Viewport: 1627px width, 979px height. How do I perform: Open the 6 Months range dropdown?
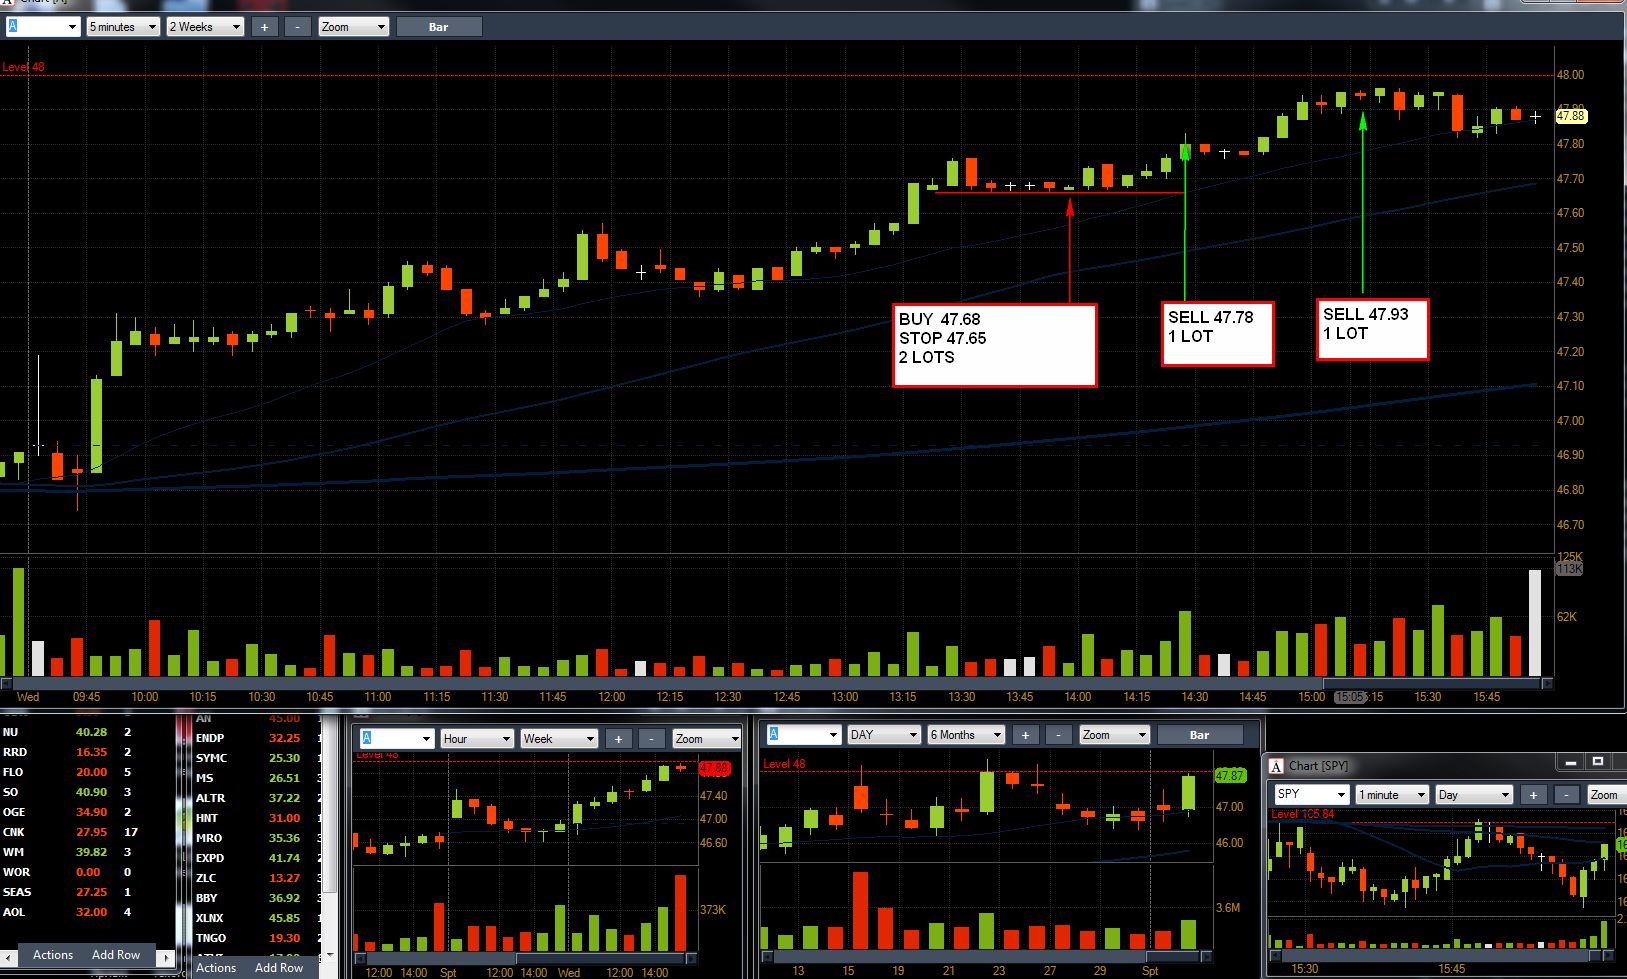966,735
